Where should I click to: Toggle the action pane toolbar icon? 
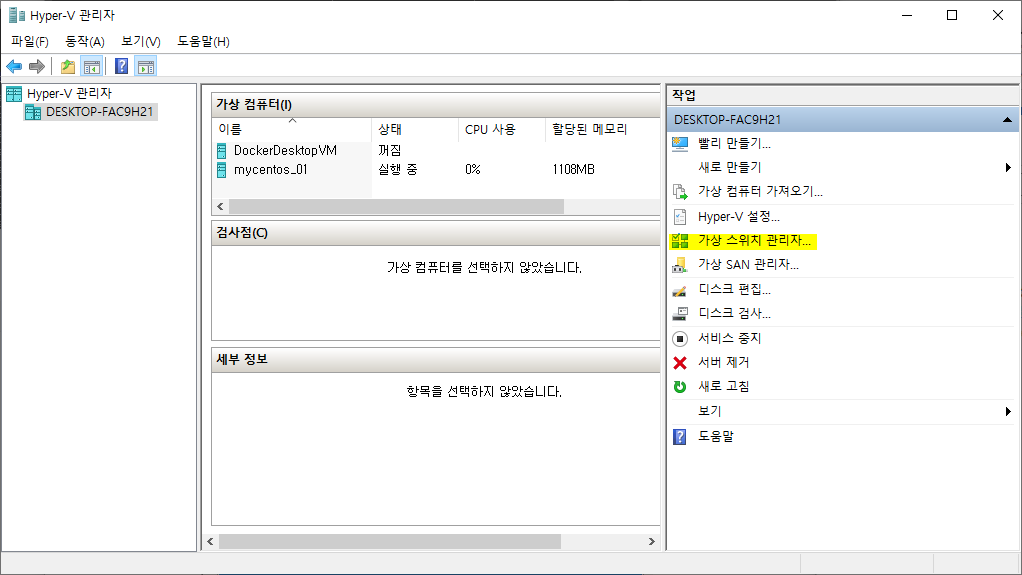[146, 66]
